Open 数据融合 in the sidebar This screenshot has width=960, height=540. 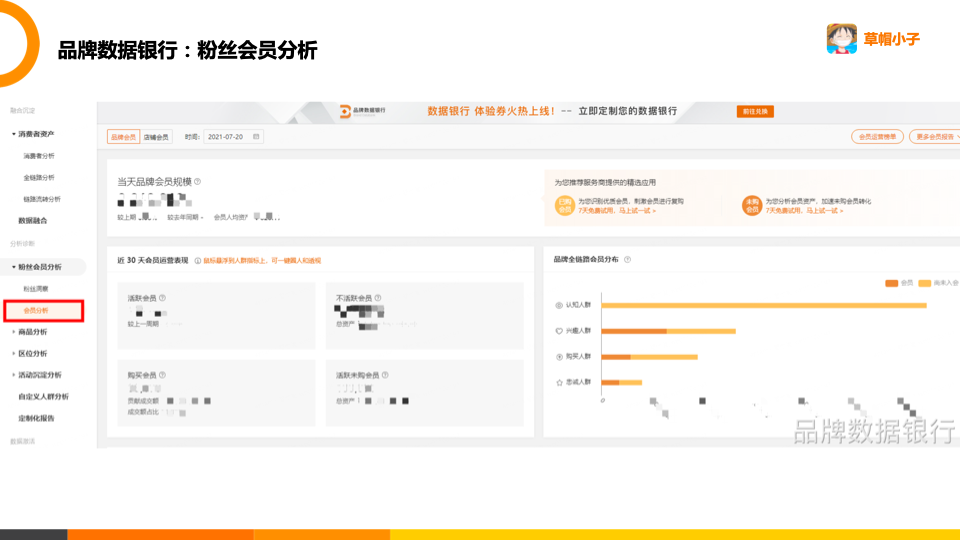tap(33, 220)
